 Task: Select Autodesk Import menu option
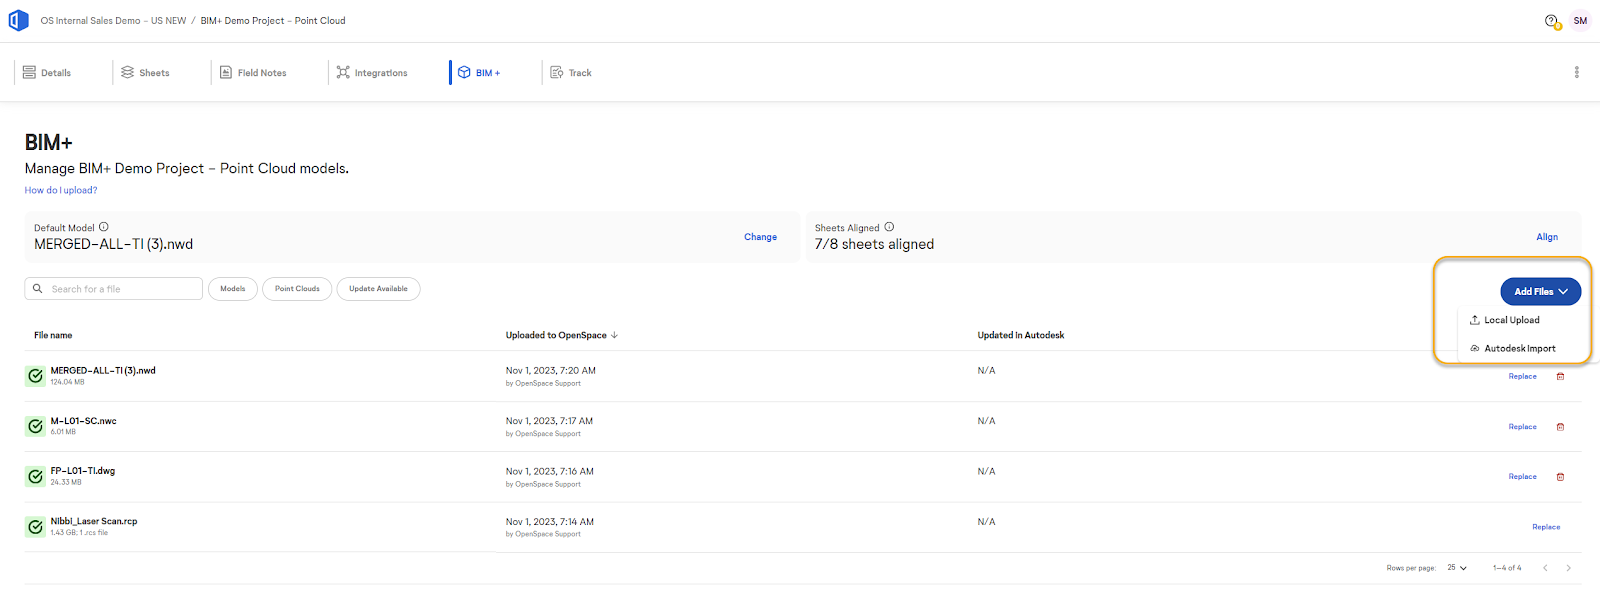pos(1519,349)
